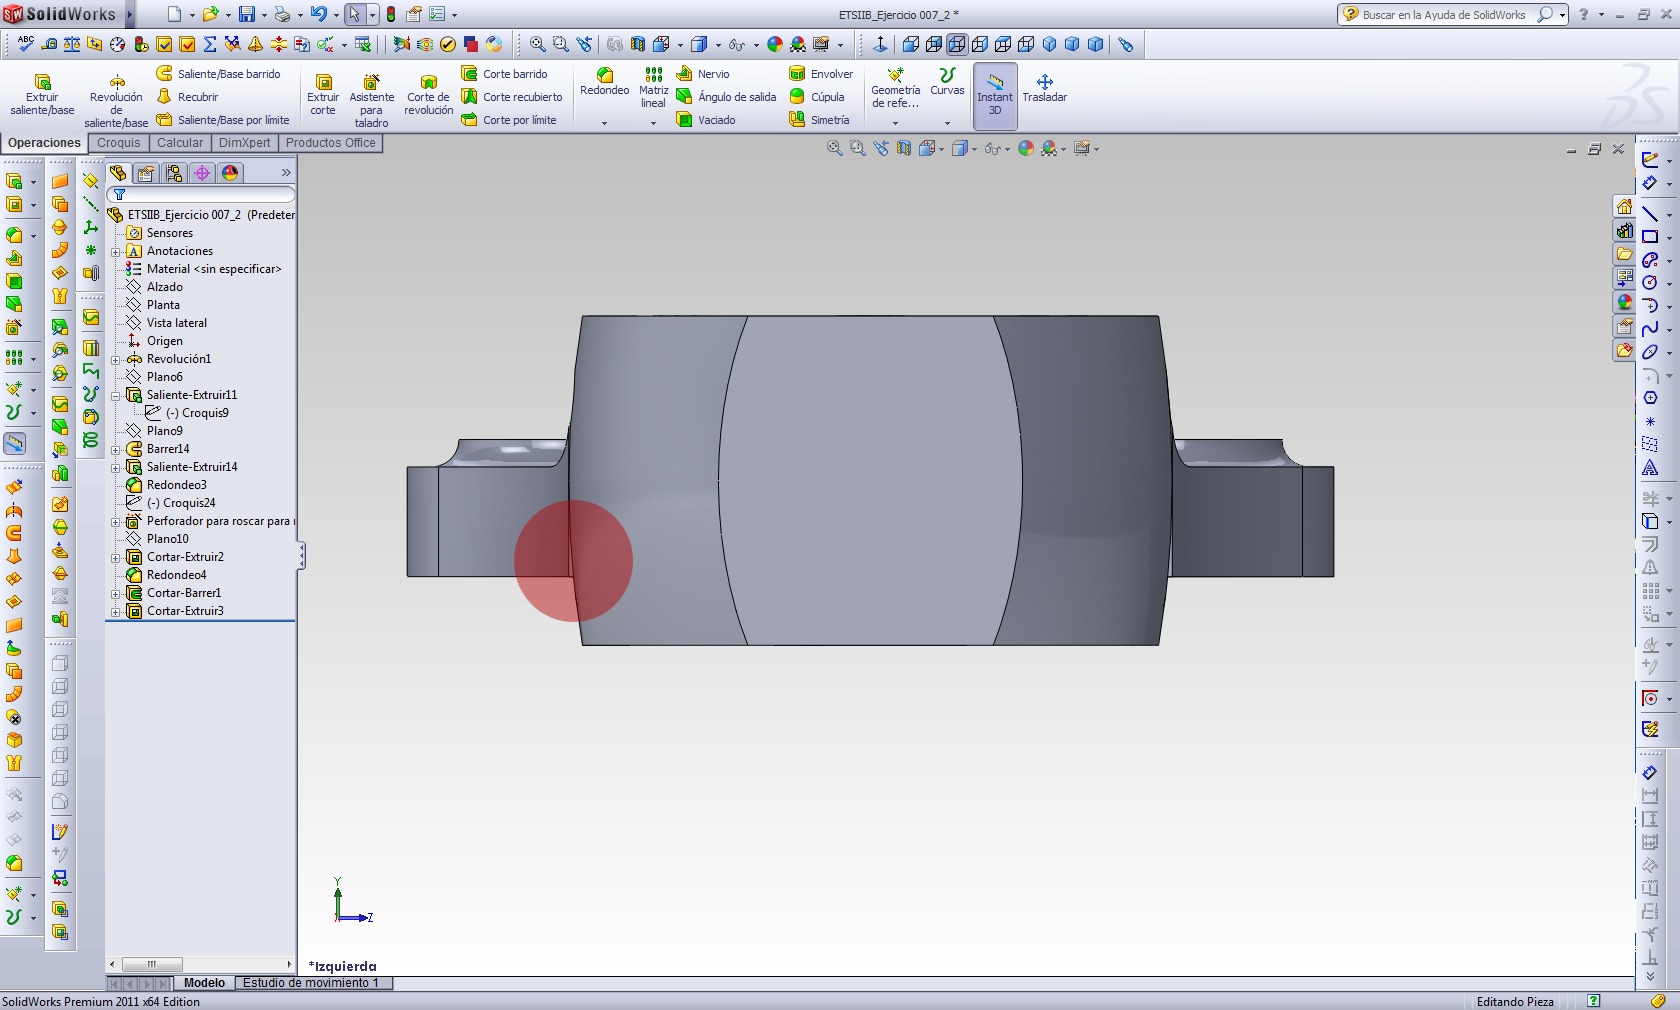Expand the Cortar-Extruir3 feature
This screenshot has height=1010, width=1680.
pyautogui.click(x=116, y=612)
